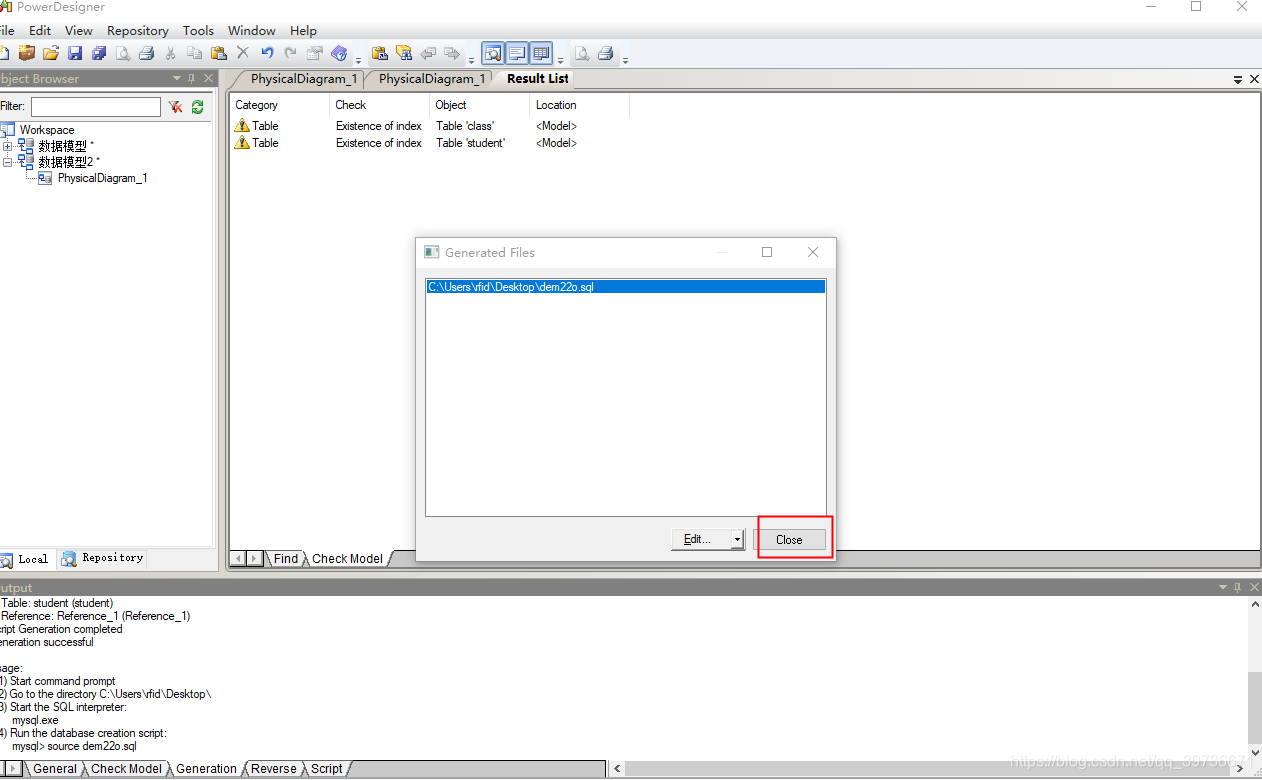Click the Print icon next to the Cut scissors
The height and width of the screenshot is (780, 1262).
147,53
